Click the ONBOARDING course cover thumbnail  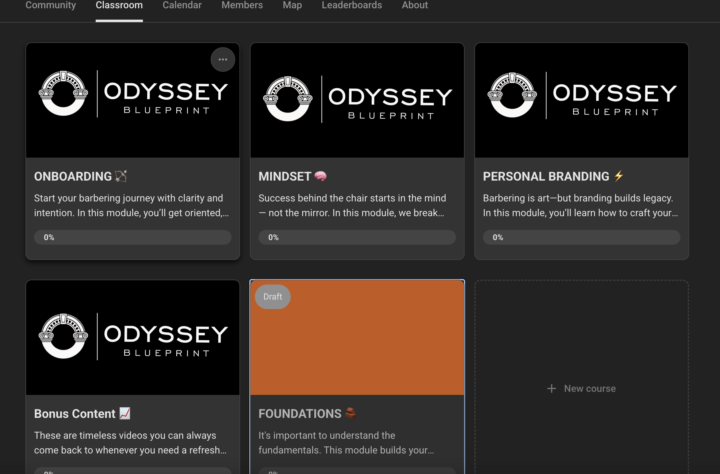[x=133, y=100]
